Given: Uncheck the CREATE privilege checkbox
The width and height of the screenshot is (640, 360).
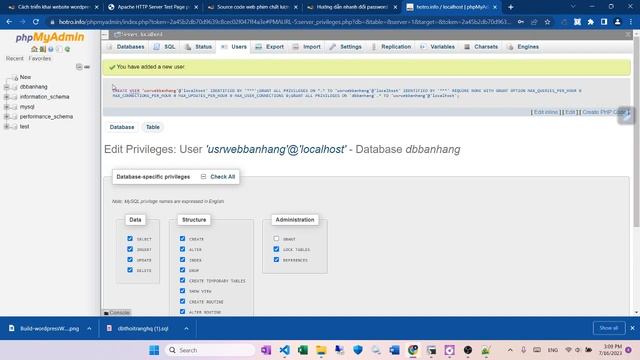Looking at the screenshot, I should point(182,238).
